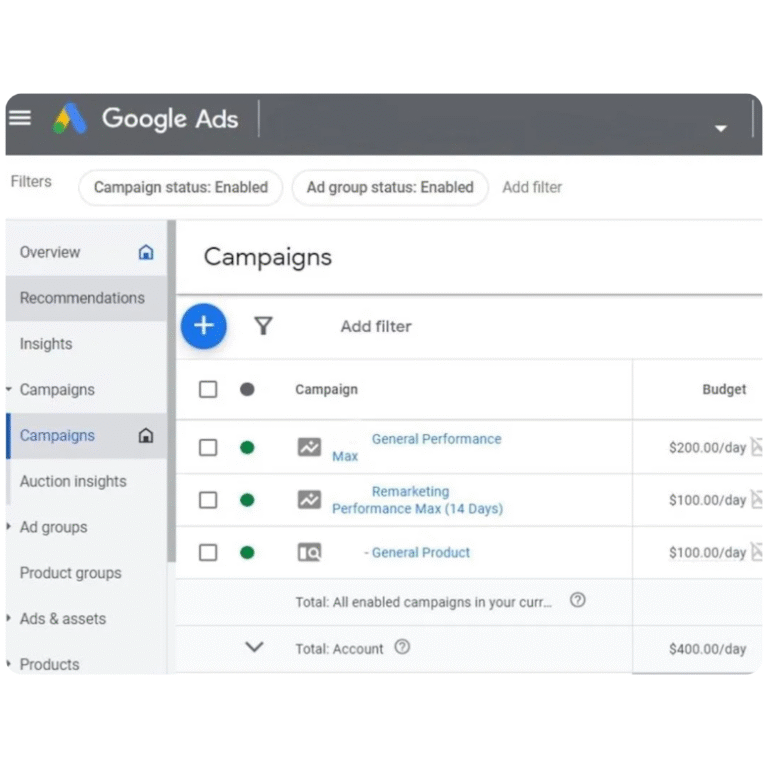The width and height of the screenshot is (768, 768).
Task: Check the General Performance Max campaign checkbox
Action: 208,447
